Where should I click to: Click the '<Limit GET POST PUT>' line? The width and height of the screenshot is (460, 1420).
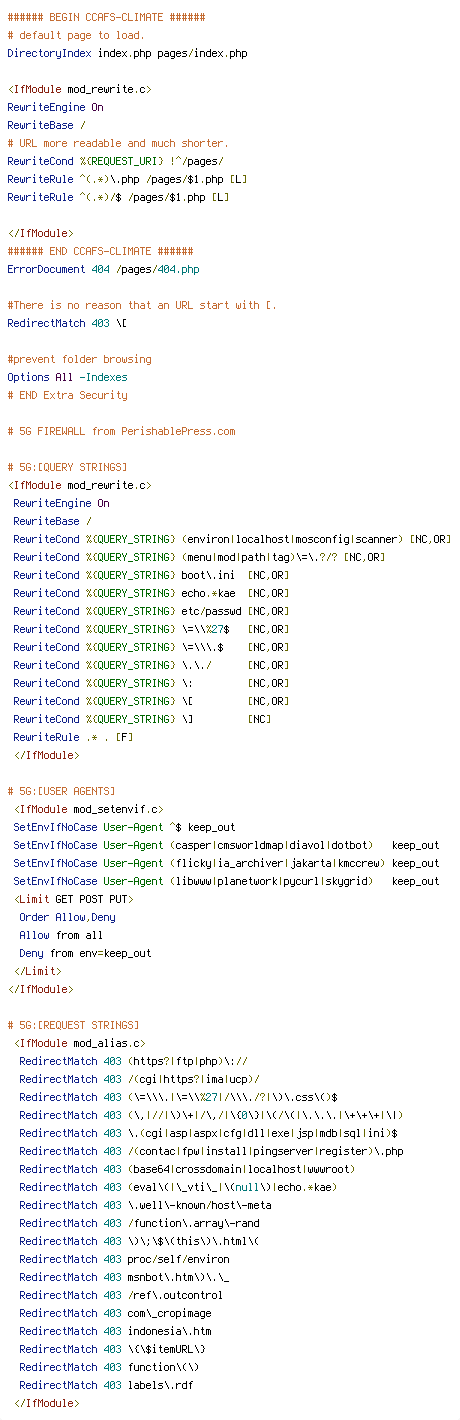[73, 899]
